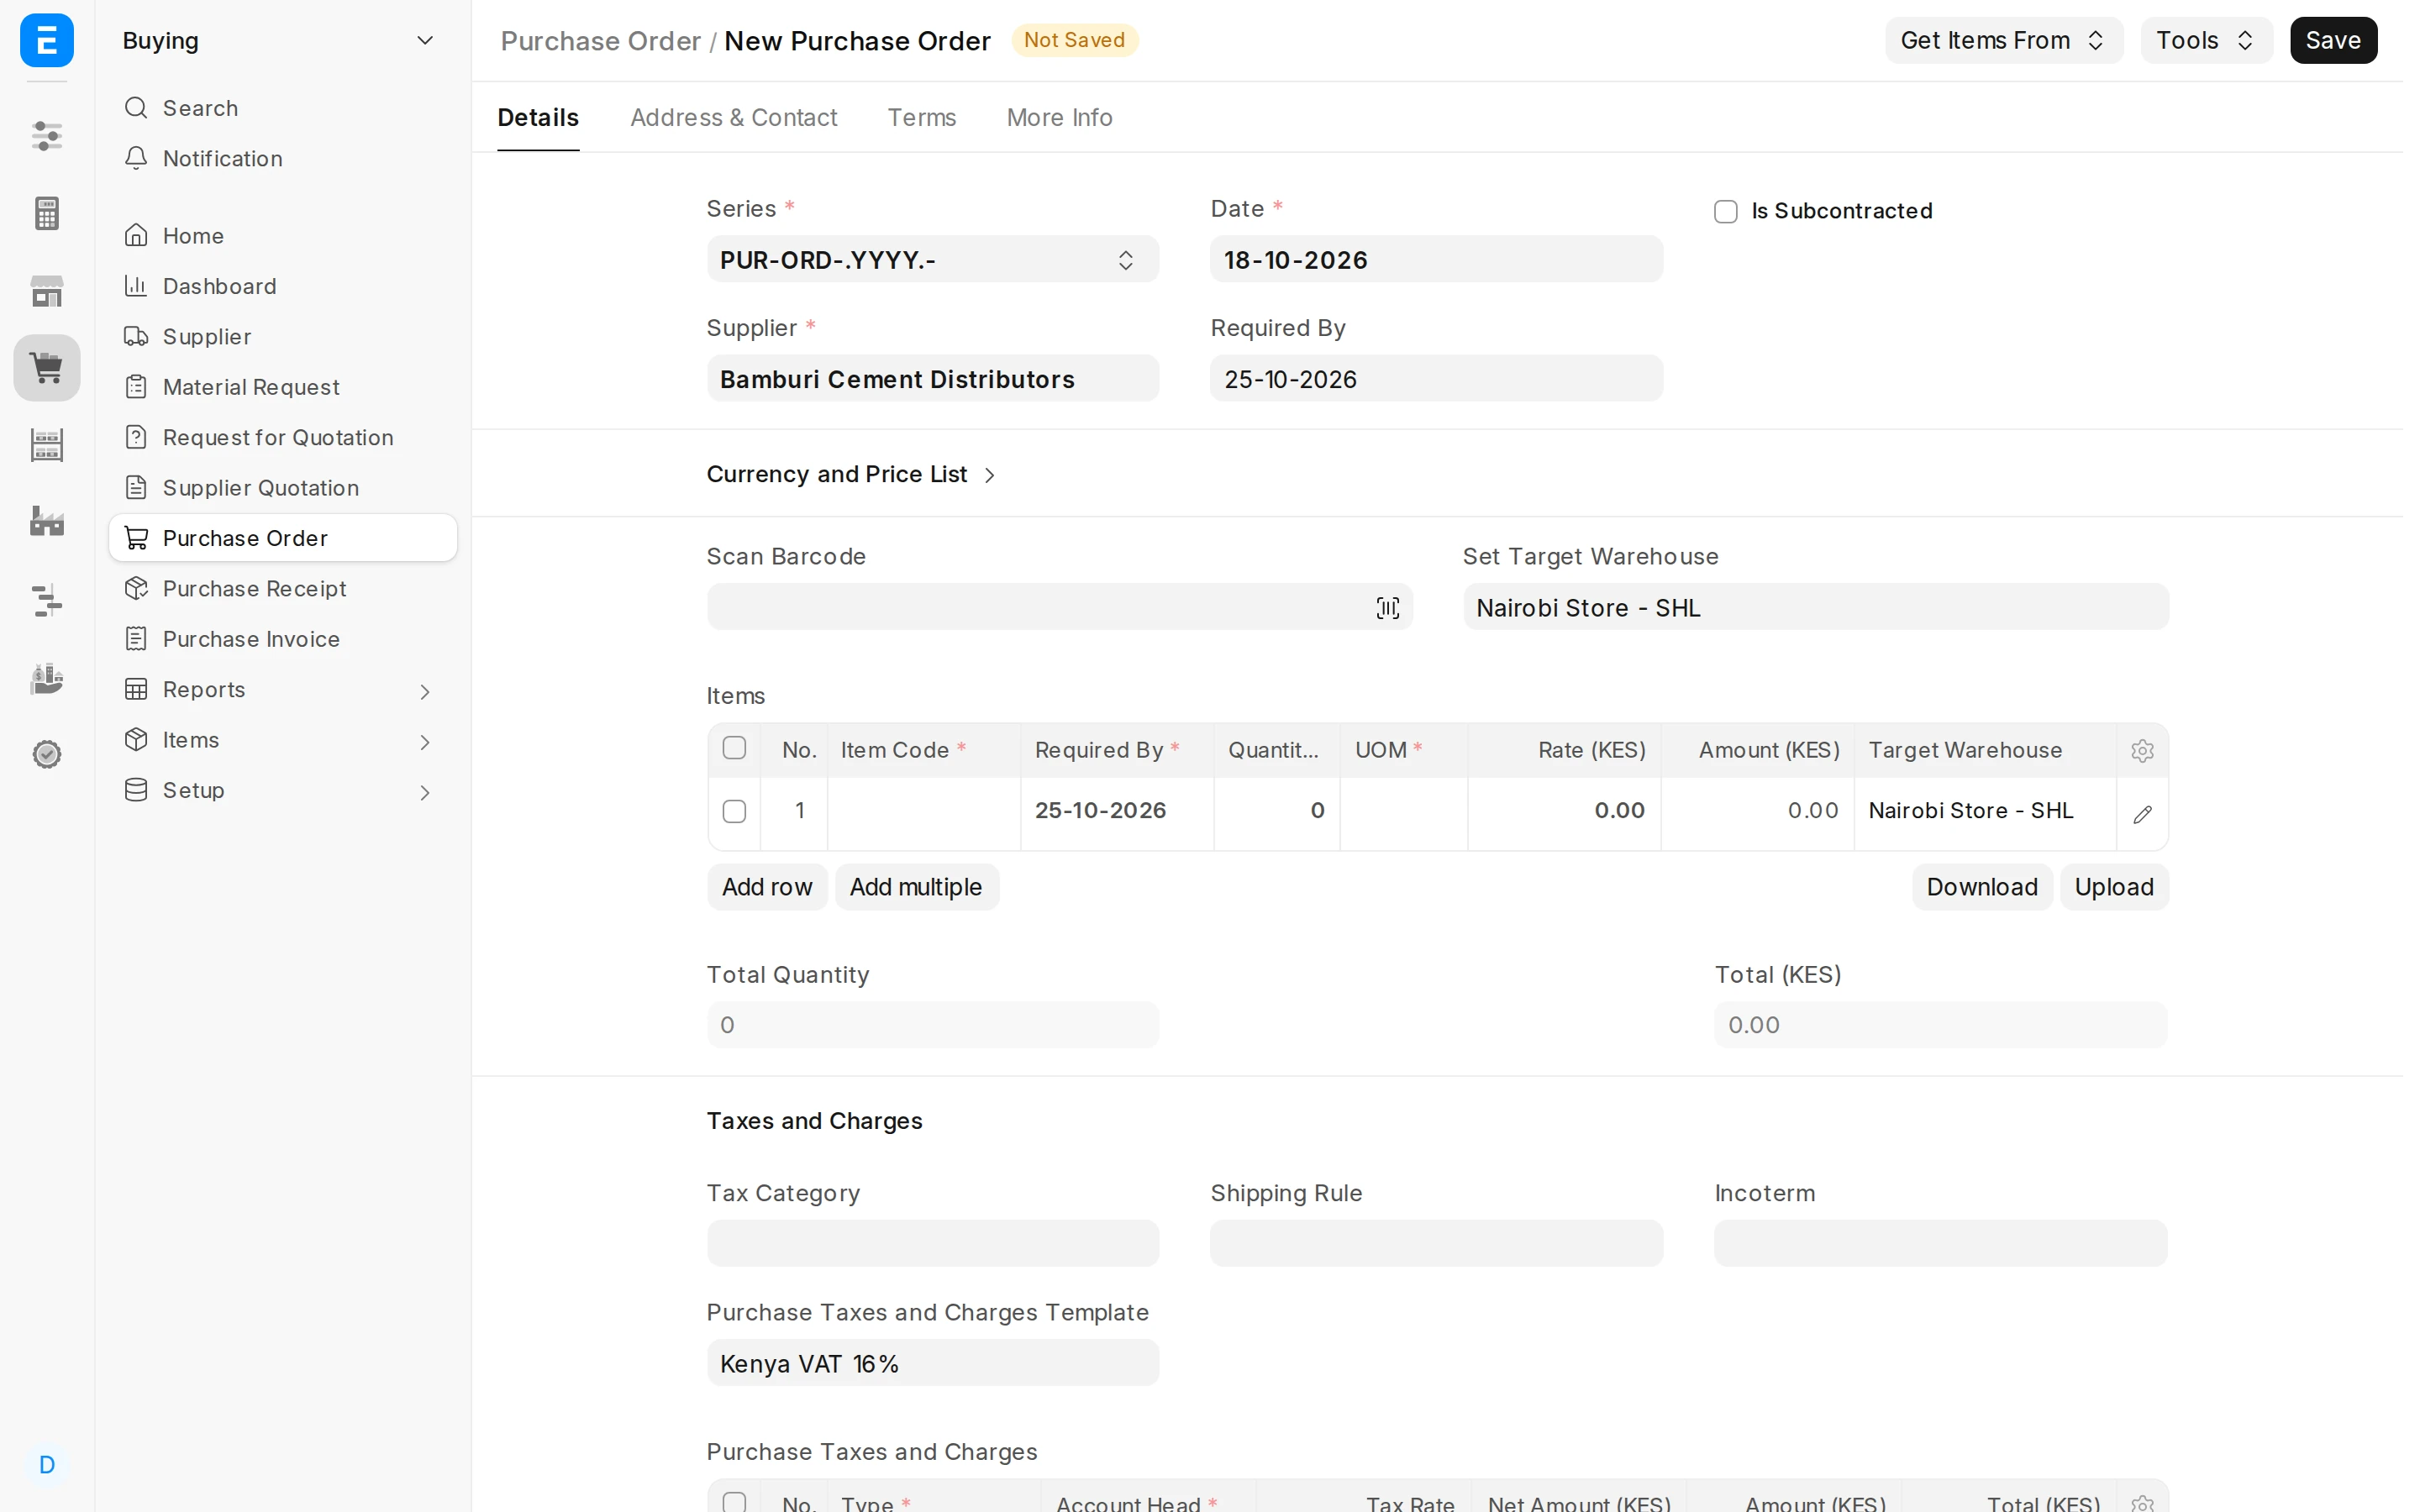This screenshot has width=2420, height=1512.
Task: Select all rows in Purchase Taxes table
Action: click(x=734, y=1501)
